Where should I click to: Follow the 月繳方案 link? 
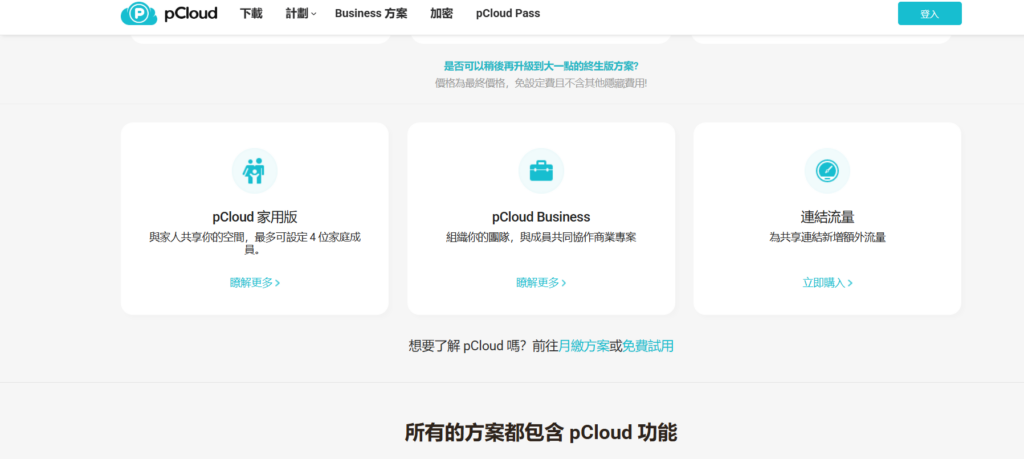583,346
